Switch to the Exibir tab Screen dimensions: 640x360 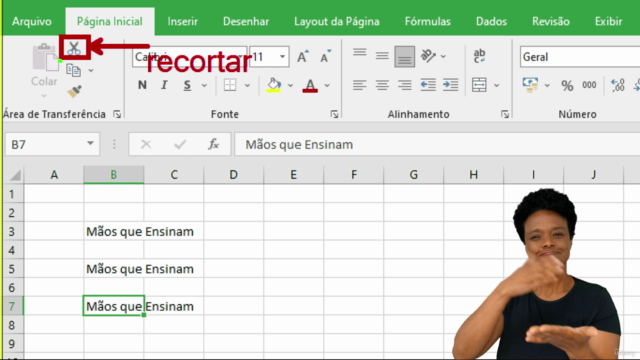click(x=608, y=21)
